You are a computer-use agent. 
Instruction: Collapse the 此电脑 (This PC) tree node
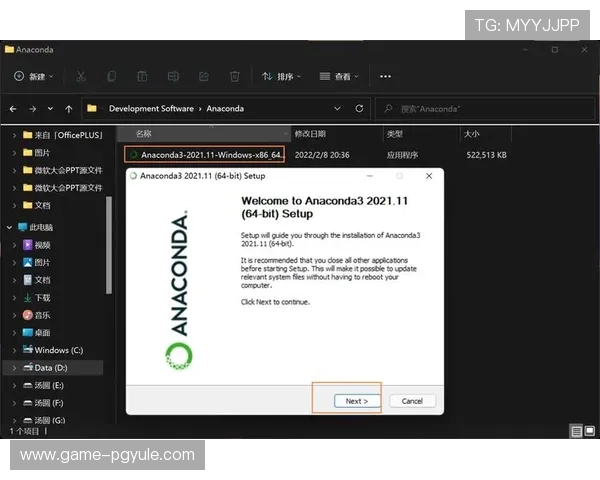click(x=9, y=227)
